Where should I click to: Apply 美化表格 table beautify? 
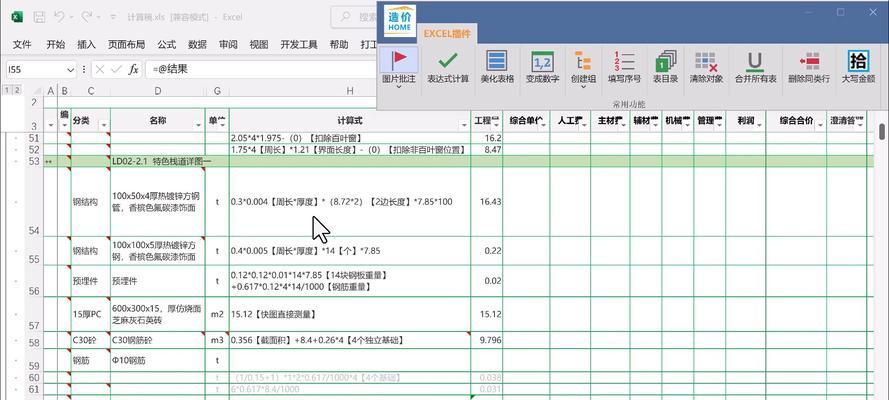497,67
